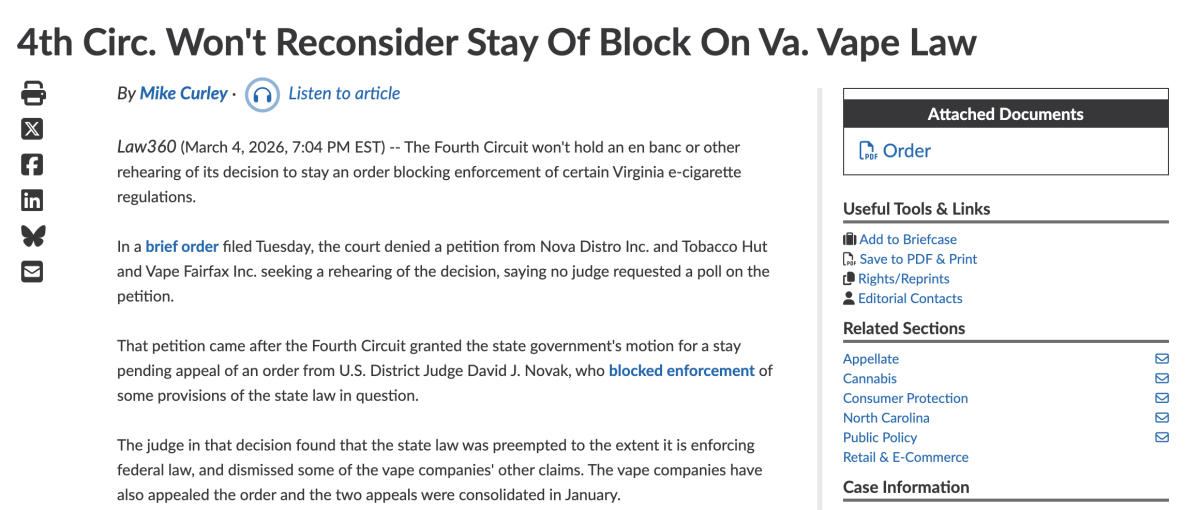Select Save to PDF & Print
Screen dimensions: 1200x510
[x=917, y=259]
